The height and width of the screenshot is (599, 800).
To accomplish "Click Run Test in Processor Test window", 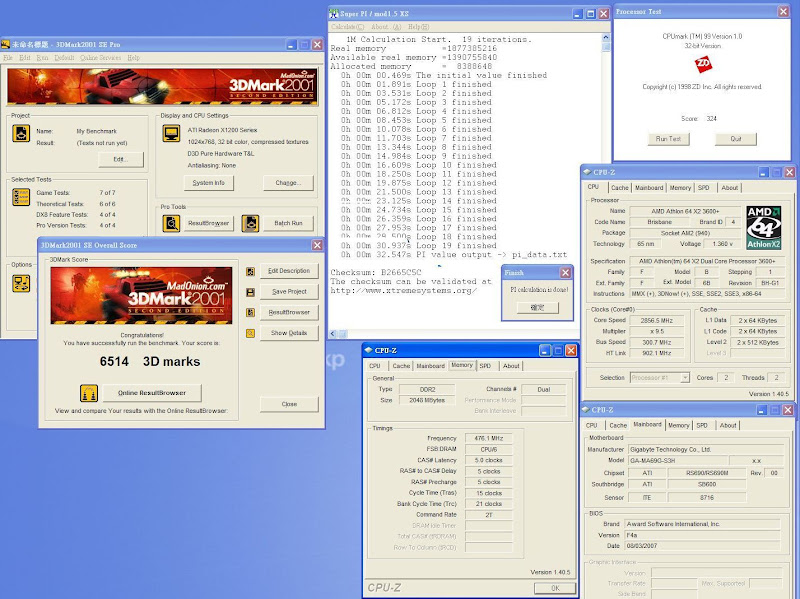I will (x=668, y=139).
